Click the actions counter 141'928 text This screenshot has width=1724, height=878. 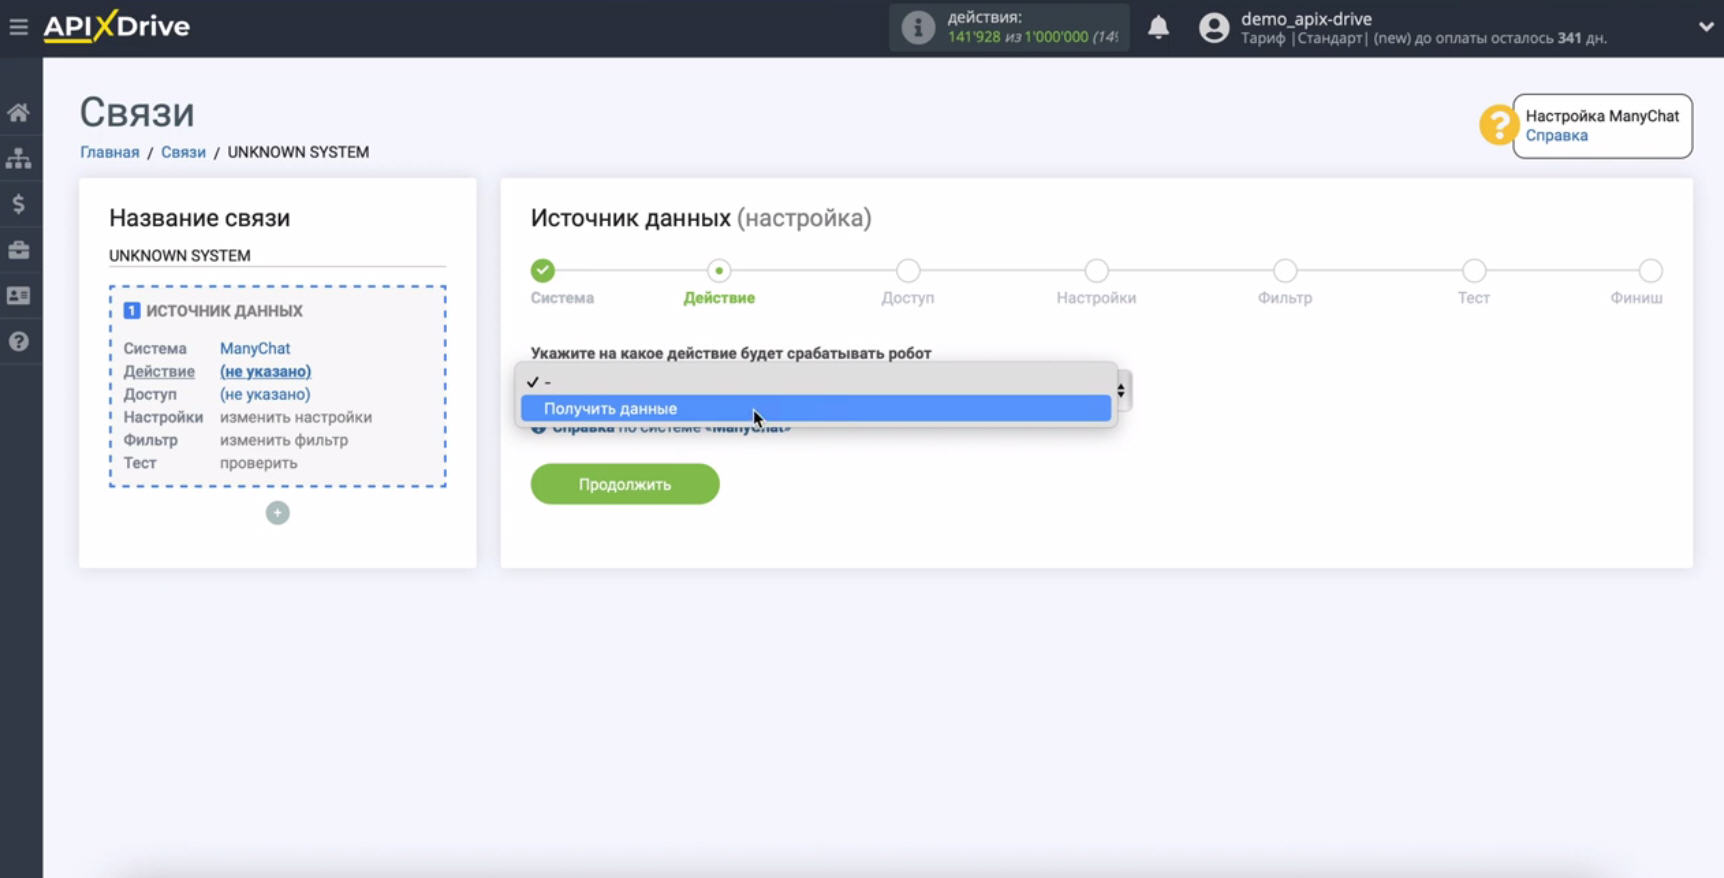click(x=974, y=37)
